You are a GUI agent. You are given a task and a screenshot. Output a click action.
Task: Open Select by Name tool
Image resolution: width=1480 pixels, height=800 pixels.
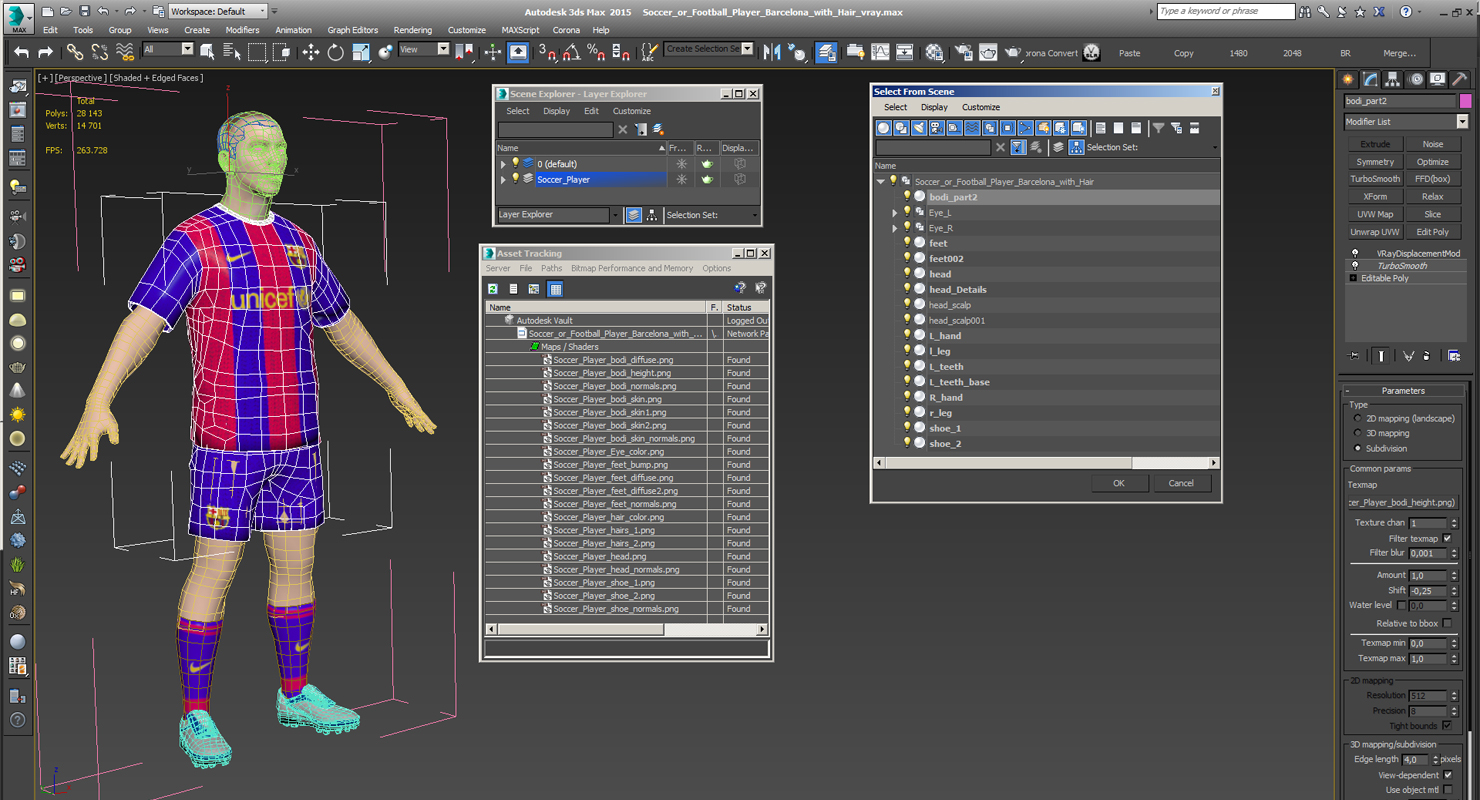coord(232,52)
